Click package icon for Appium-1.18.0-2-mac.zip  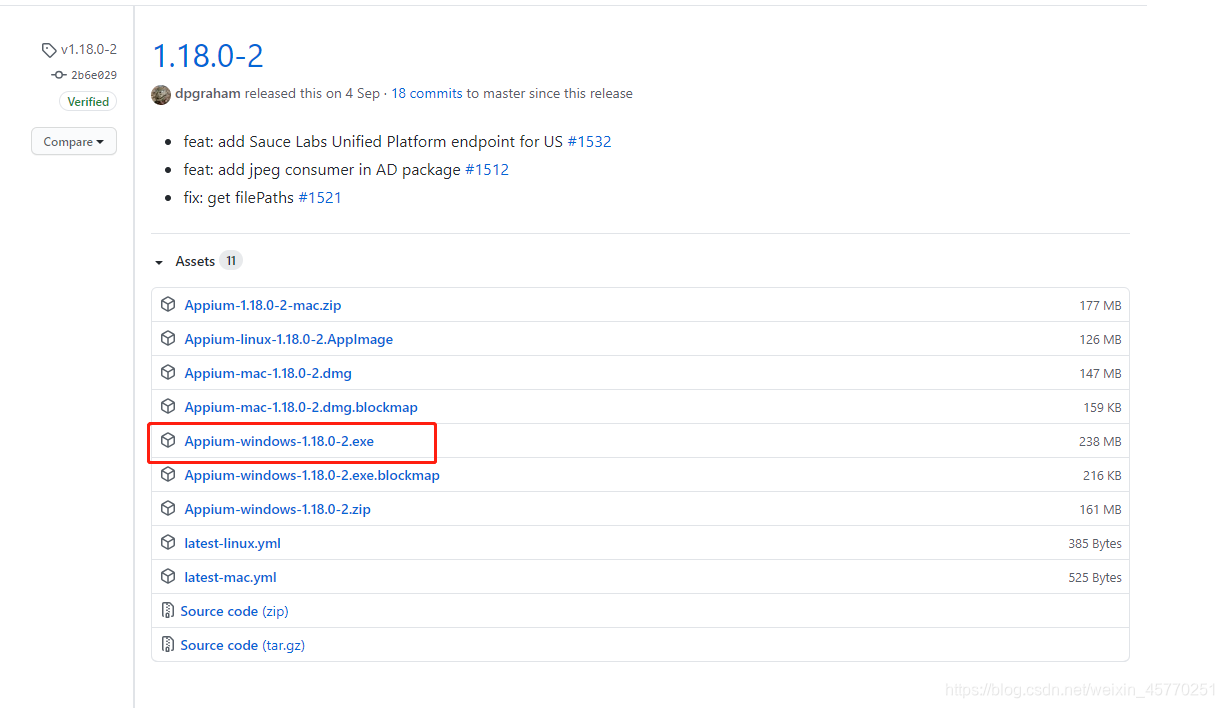(x=168, y=304)
